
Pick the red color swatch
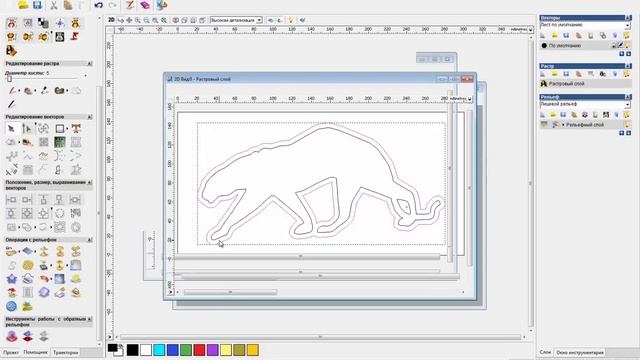pyautogui.click(x=199, y=350)
